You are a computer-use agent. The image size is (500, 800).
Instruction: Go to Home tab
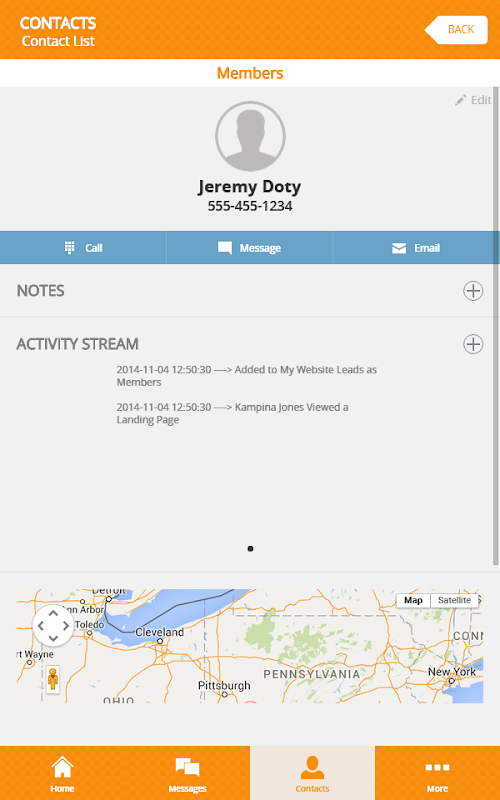pyautogui.click(x=62, y=773)
